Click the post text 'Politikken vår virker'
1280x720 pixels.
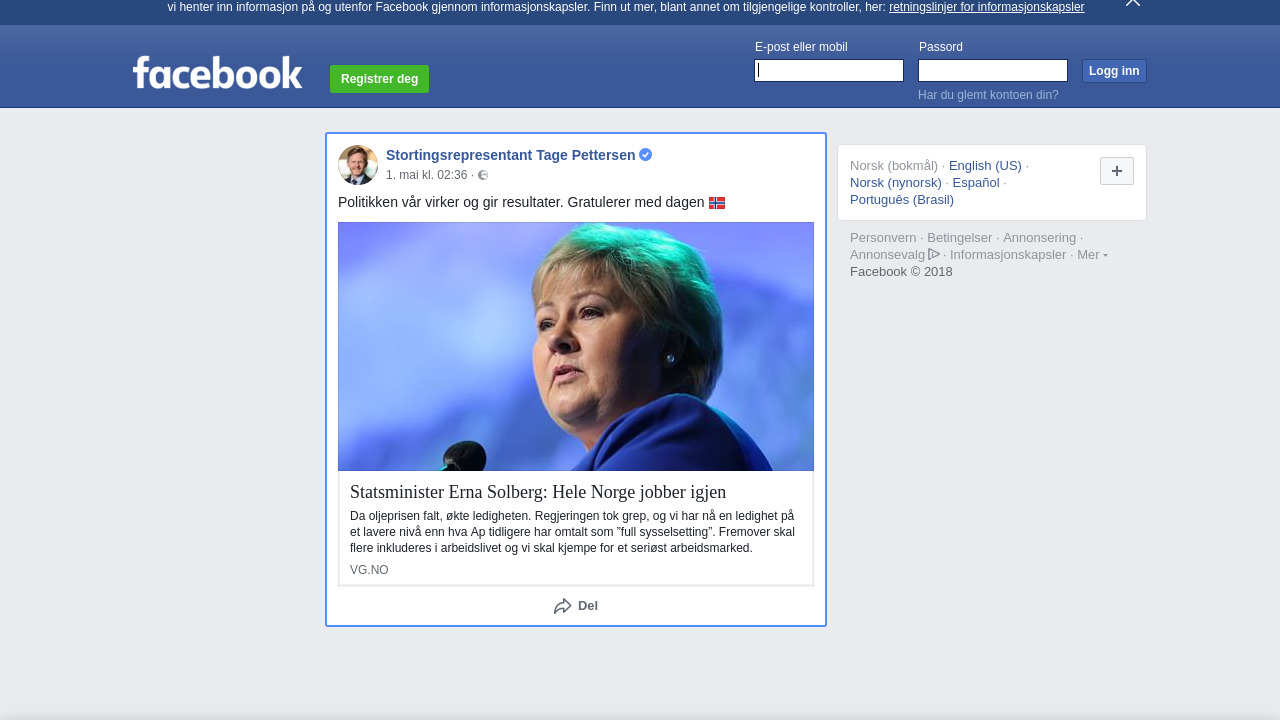521,202
